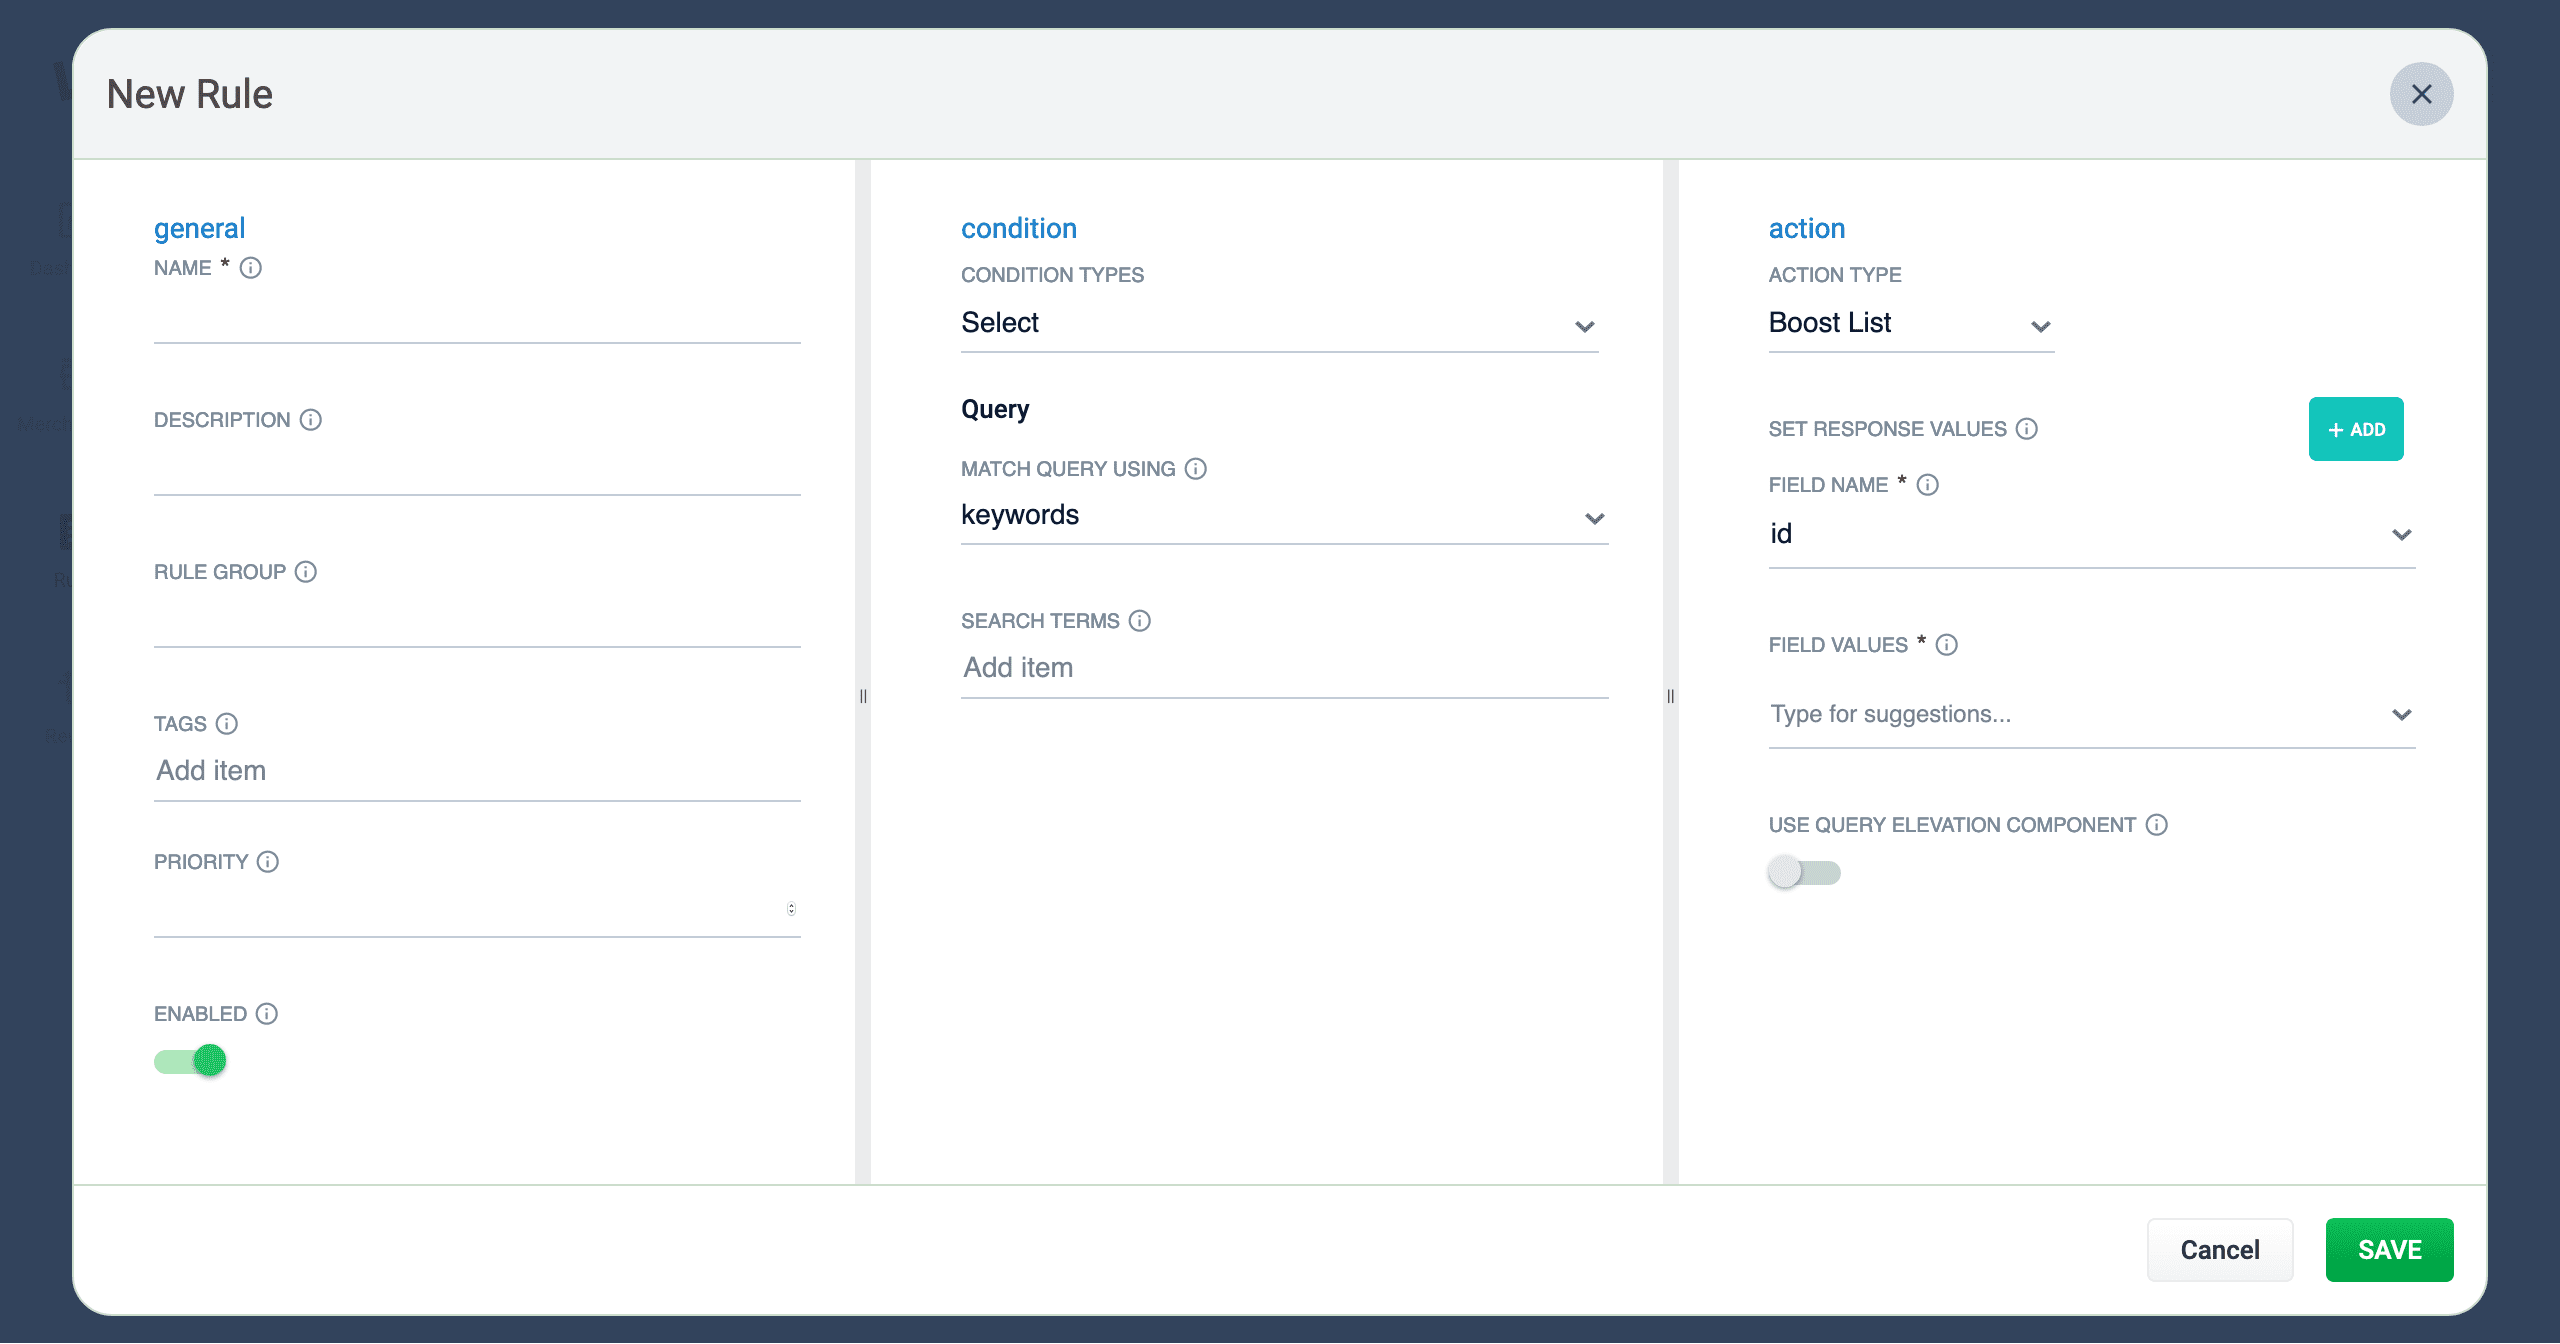Click the Search Terms Add item field
Screen dimensions: 2560x1344
(x=1283, y=668)
